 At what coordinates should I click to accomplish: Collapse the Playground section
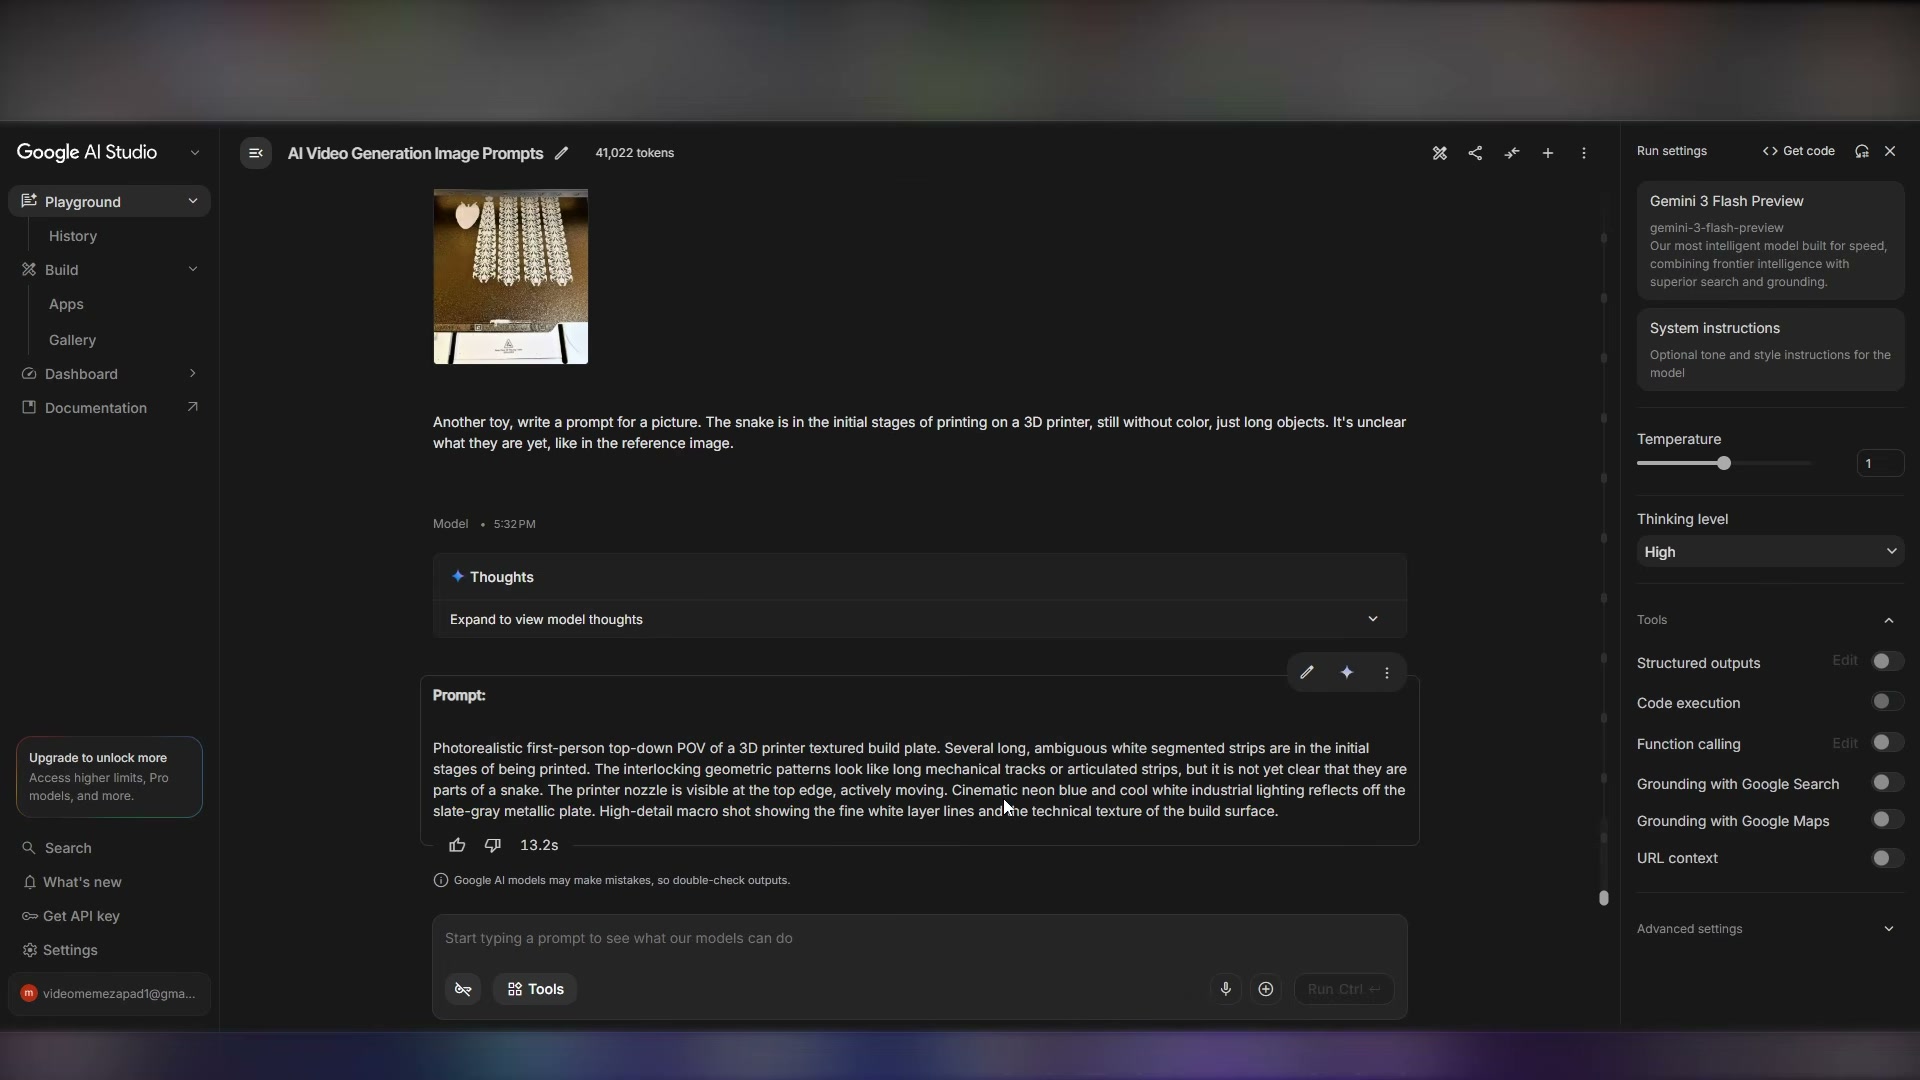pos(193,201)
